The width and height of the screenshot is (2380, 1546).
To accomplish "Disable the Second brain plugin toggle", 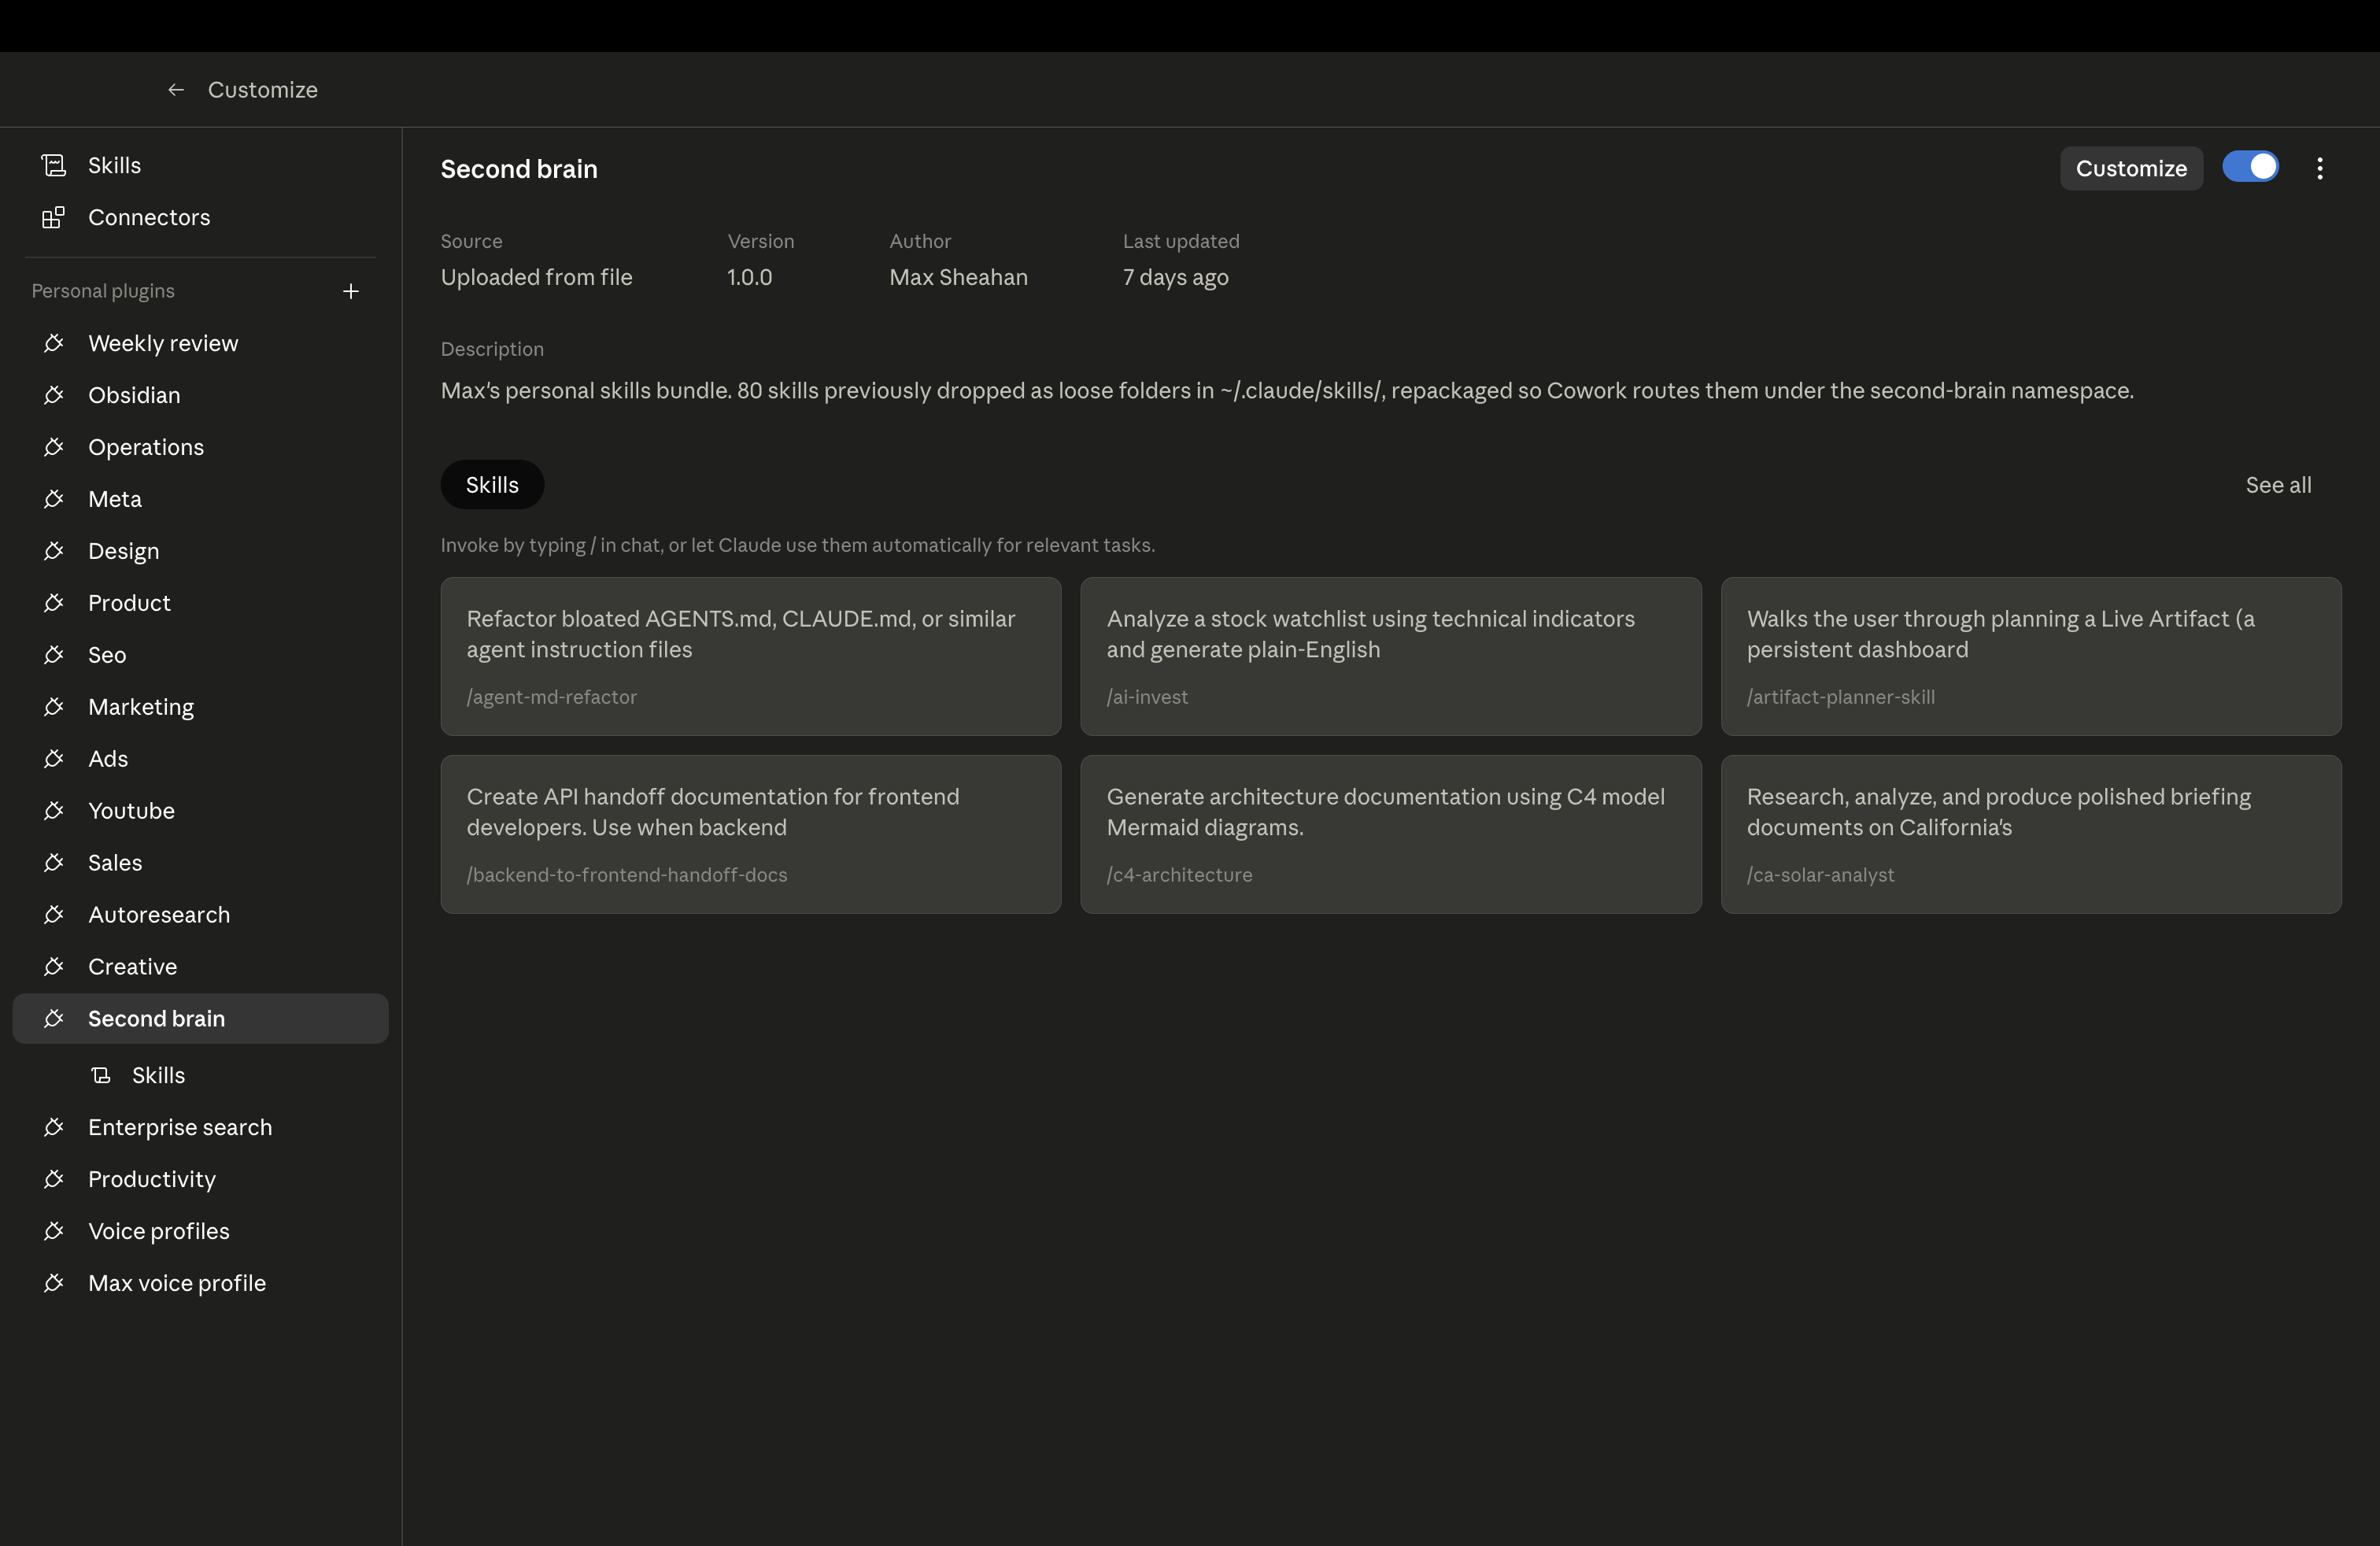I will click(x=2250, y=167).
